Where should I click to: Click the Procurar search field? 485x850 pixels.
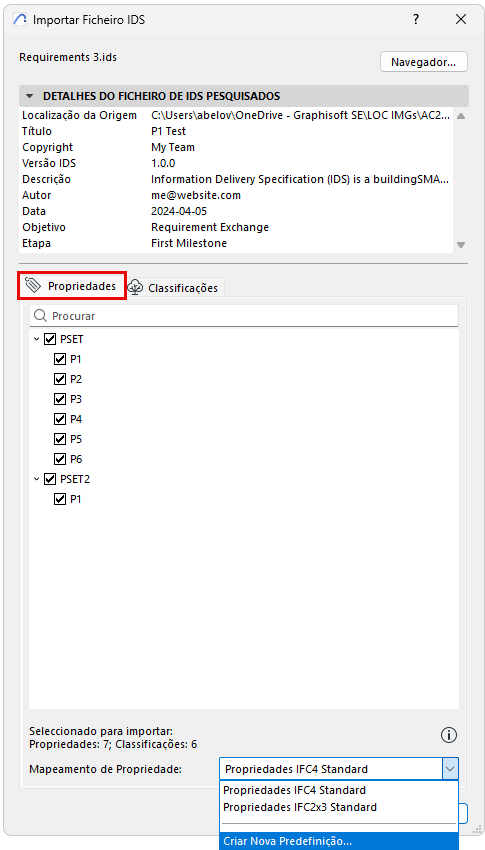pos(244,315)
